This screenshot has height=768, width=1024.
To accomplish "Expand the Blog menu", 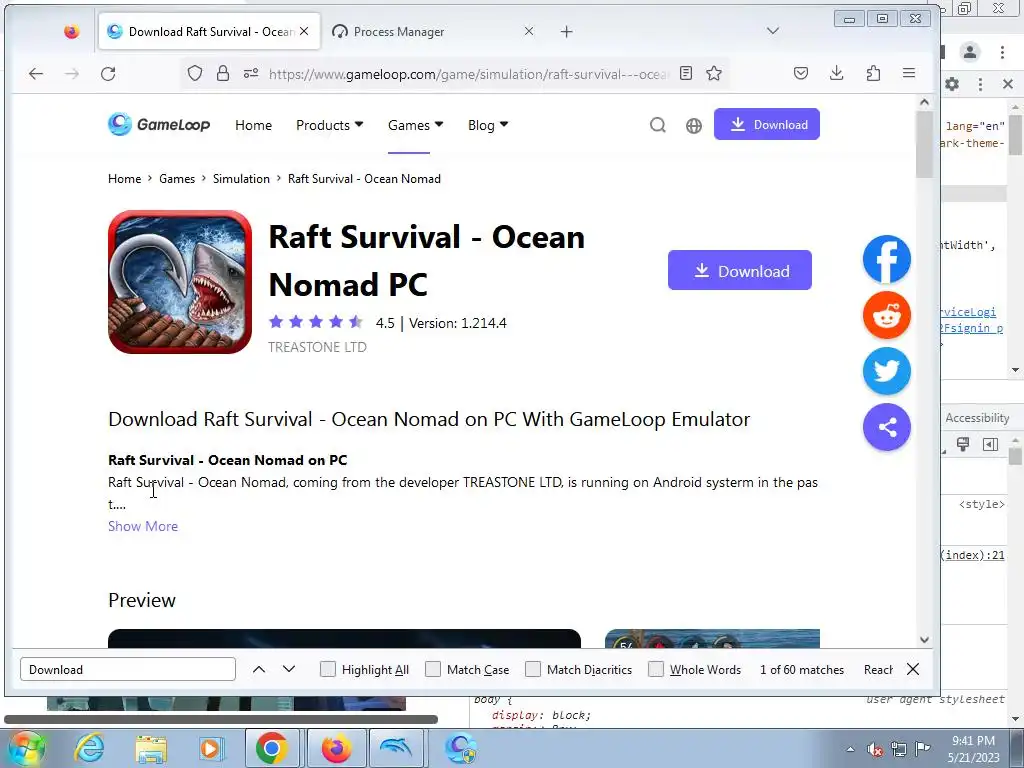I will [488, 125].
